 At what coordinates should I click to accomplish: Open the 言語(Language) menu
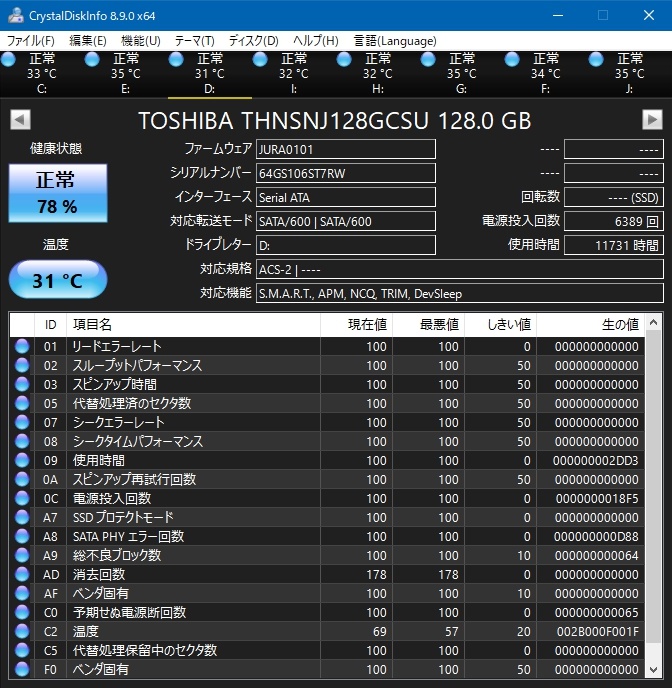click(x=395, y=41)
